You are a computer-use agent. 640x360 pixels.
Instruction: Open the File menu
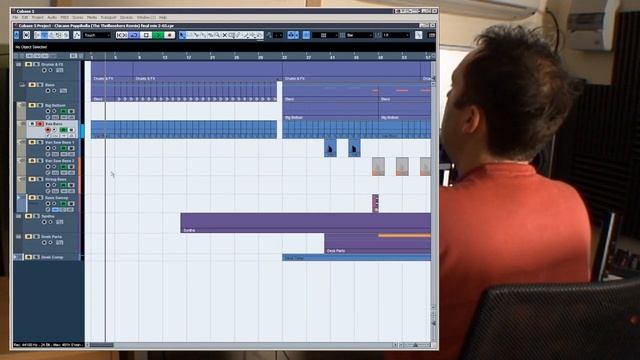15,18
